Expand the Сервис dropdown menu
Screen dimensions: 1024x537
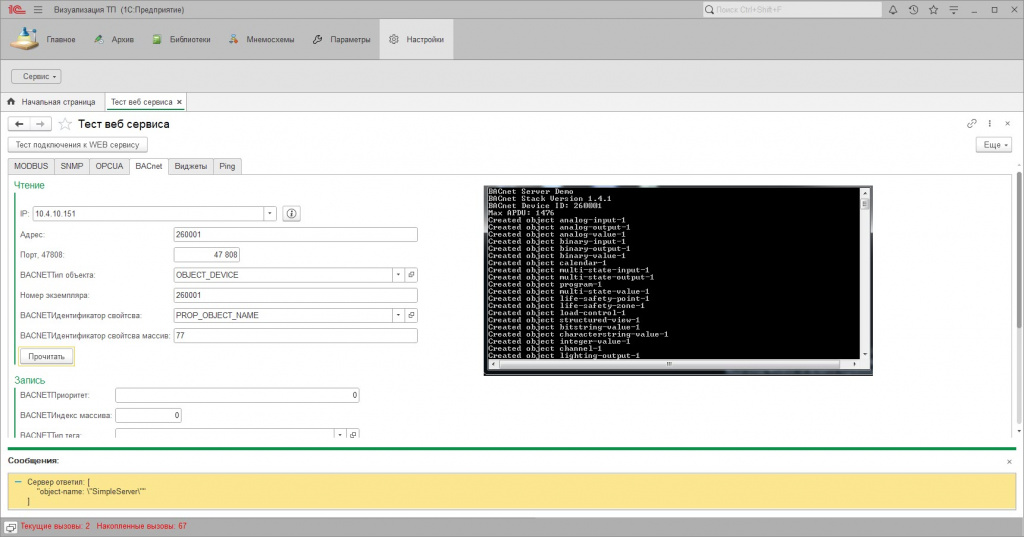[36, 76]
